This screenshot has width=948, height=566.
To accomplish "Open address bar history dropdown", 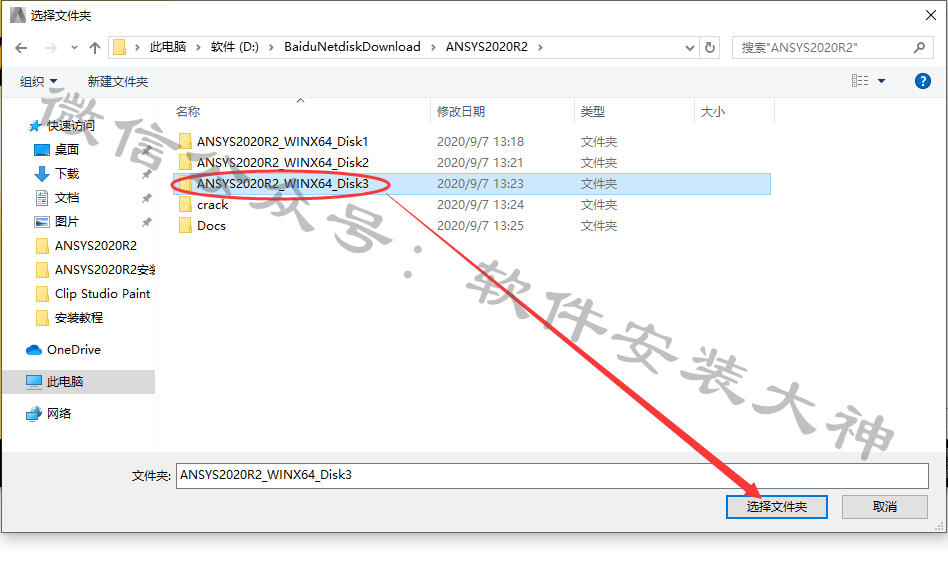I will 689,48.
